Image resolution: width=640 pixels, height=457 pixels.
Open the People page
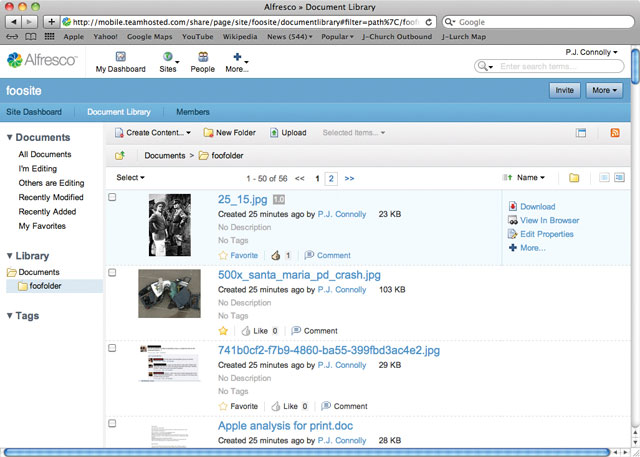click(202, 62)
